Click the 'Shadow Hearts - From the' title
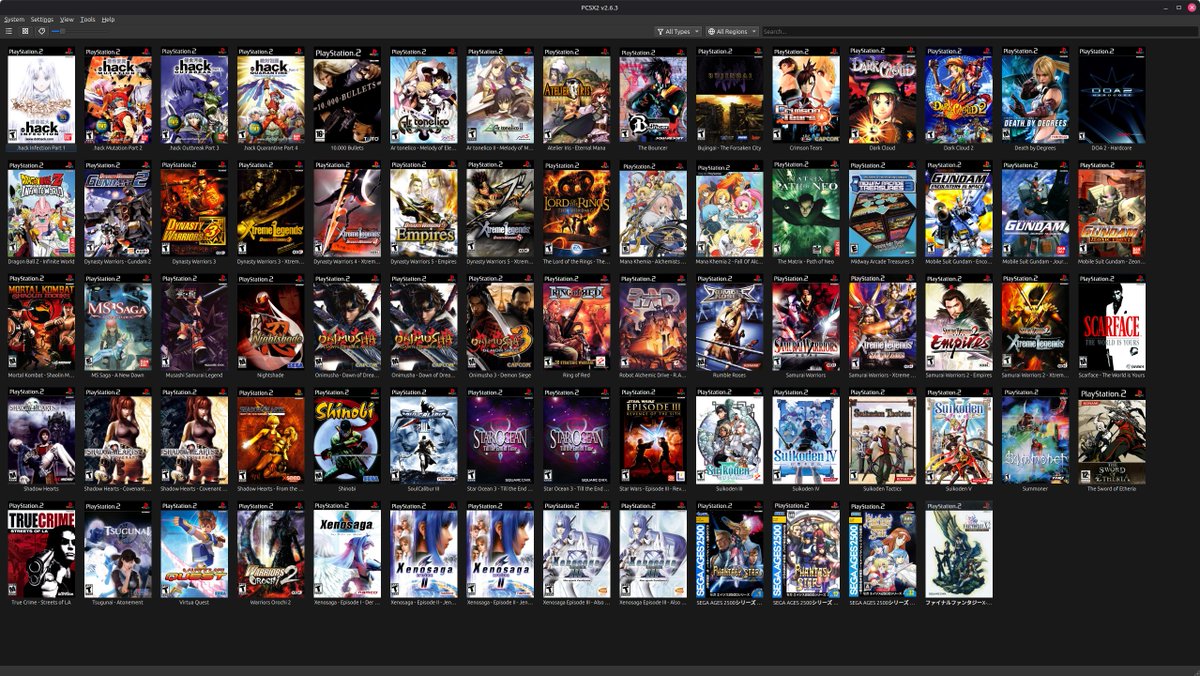Viewport: 1200px width, 676px height. pyautogui.click(x=271, y=489)
